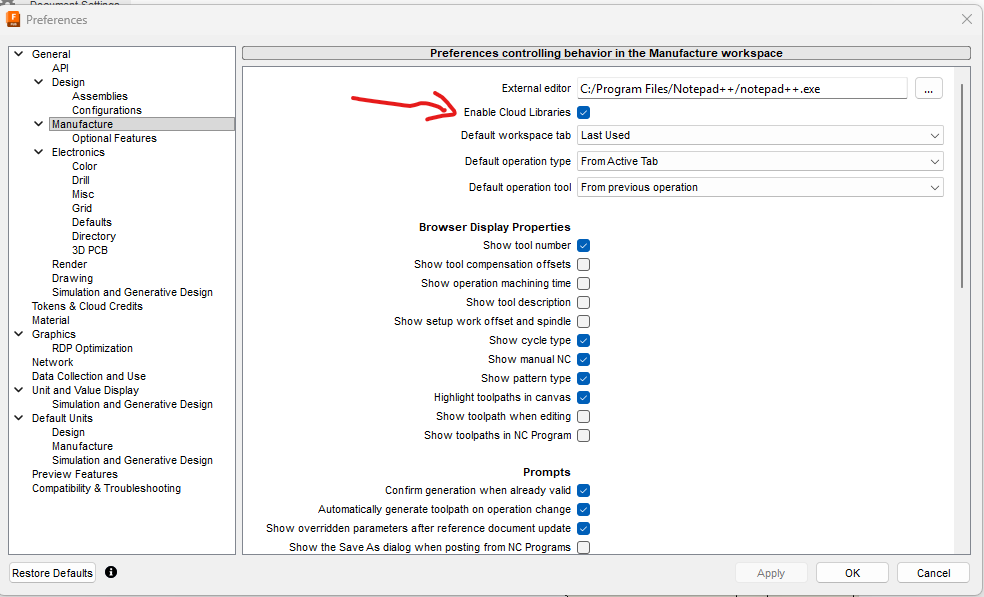
Task: Click the Fusion app icon in title bar
Action: (13, 19)
